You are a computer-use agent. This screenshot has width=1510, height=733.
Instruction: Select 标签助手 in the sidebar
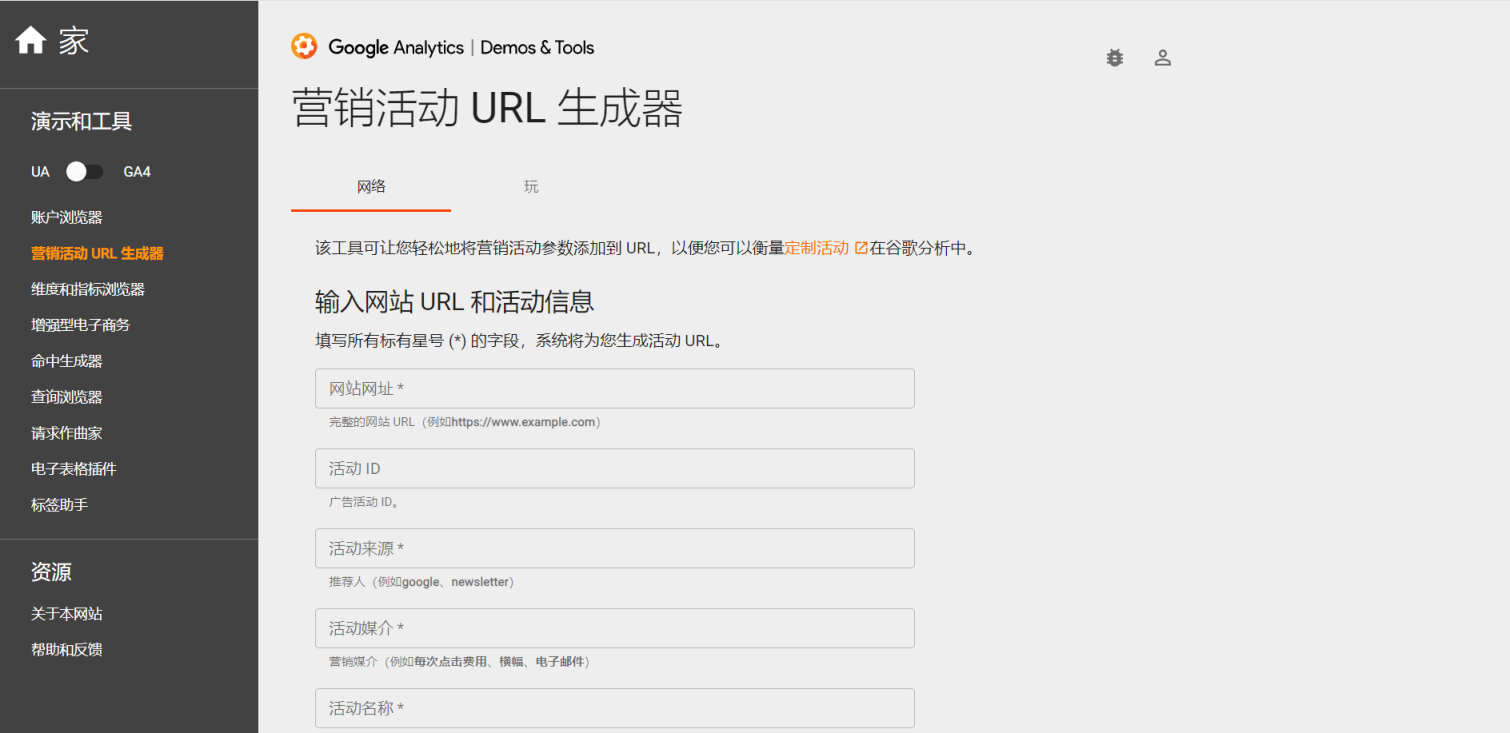[x=56, y=505]
